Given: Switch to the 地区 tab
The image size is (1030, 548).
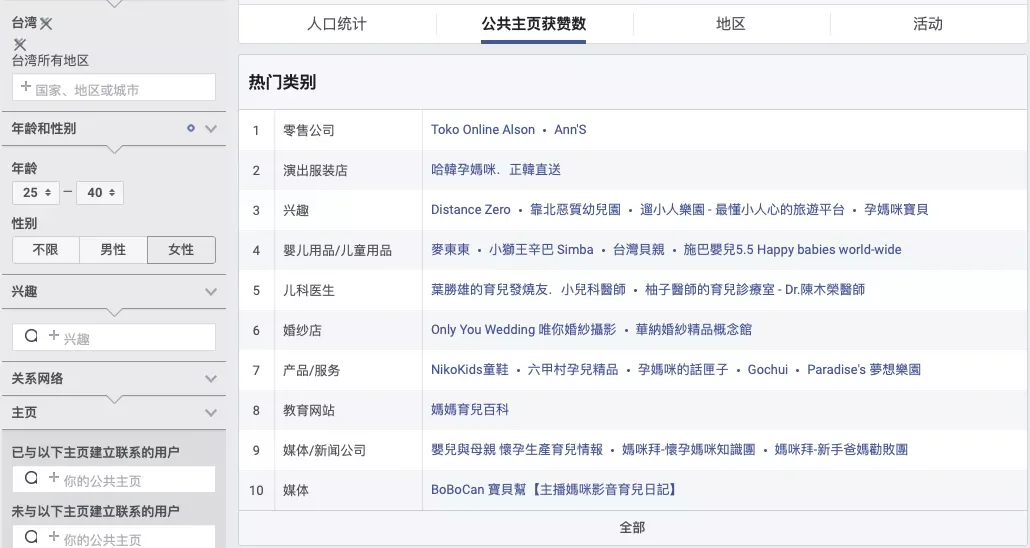Looking at the screenshot, I should 730,24.
